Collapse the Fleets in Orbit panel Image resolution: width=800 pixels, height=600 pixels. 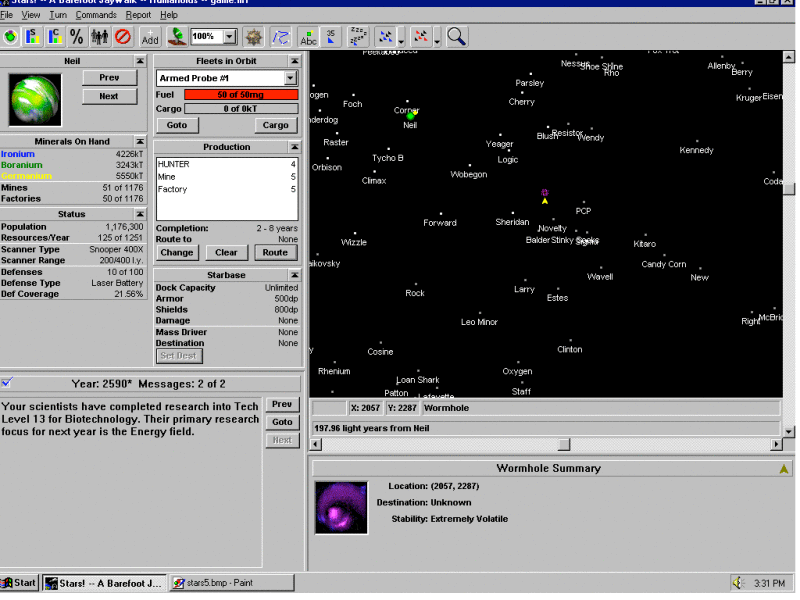(x=294, y=61)
